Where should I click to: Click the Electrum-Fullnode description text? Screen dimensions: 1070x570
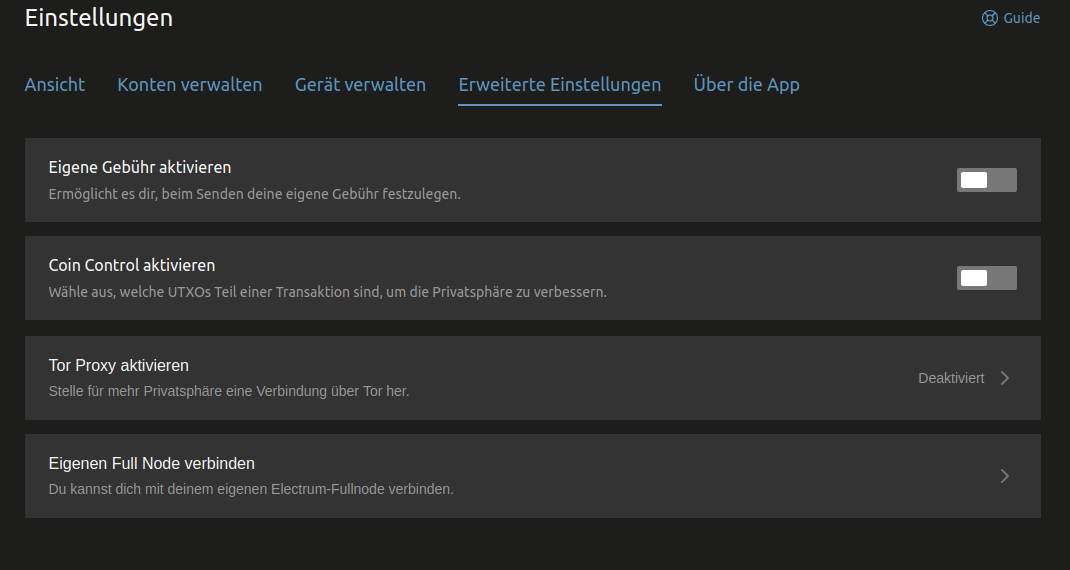click(x=251, y=490)
